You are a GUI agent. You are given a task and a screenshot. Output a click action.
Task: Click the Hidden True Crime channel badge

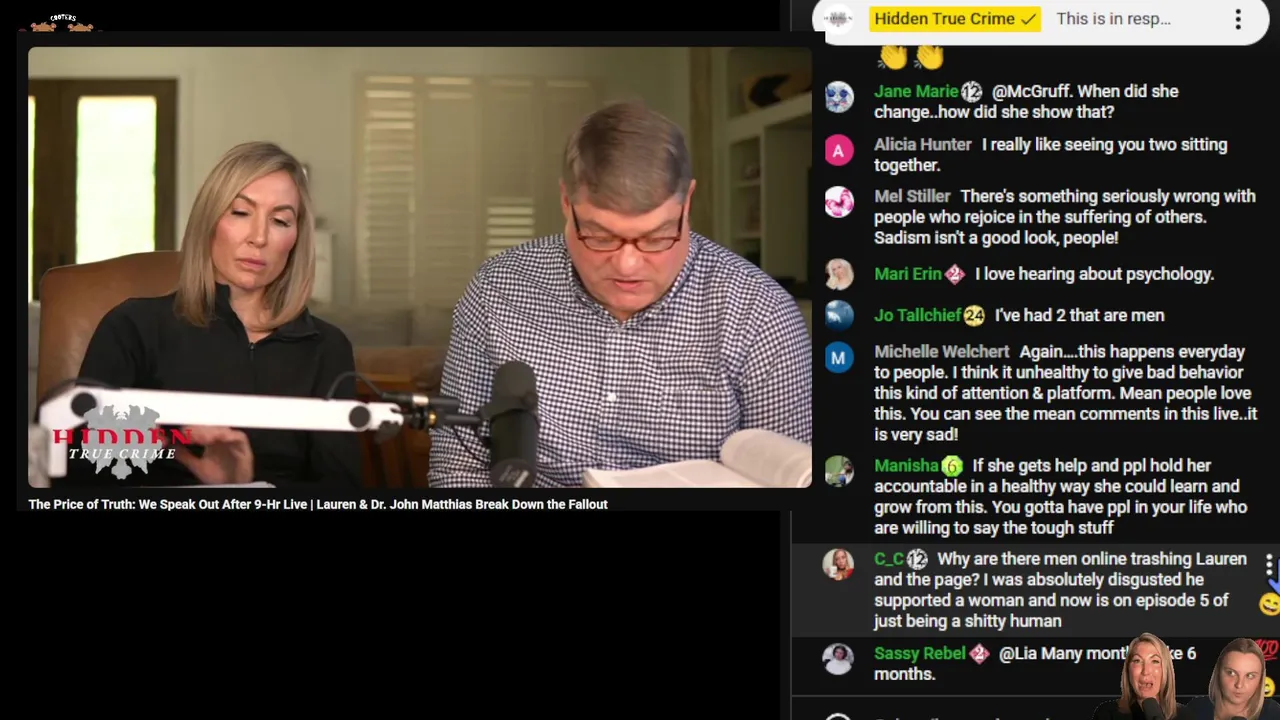coord(955,19)
